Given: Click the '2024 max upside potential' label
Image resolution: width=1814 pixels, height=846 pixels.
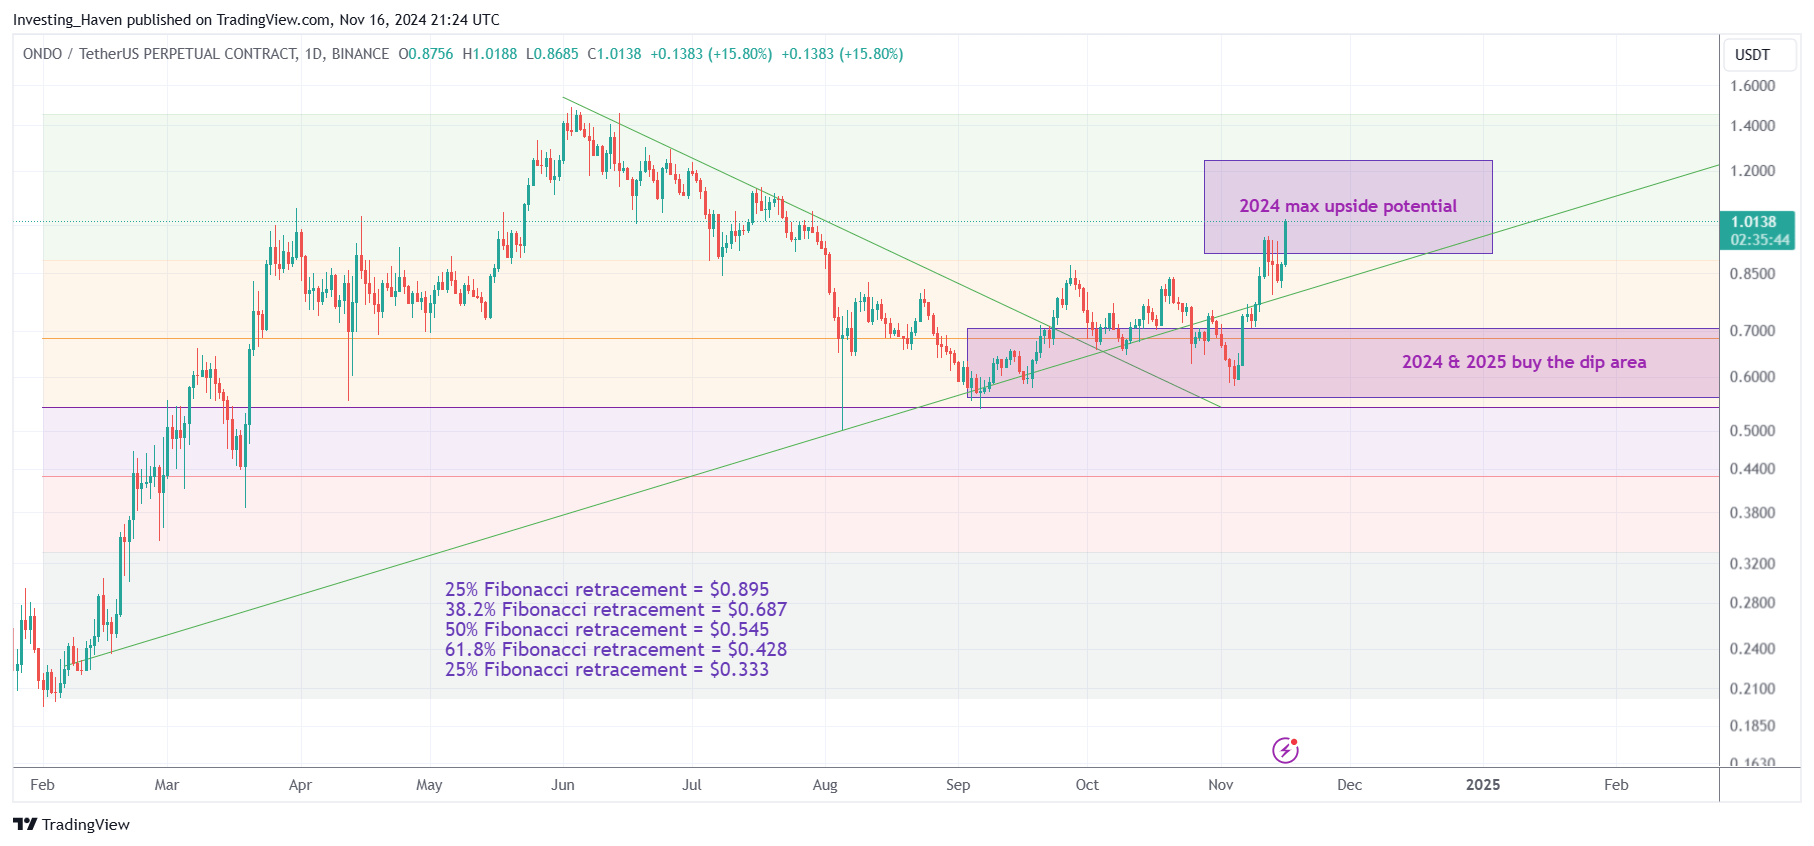Looking at the screenshot, I should [x=1348, y=206].
